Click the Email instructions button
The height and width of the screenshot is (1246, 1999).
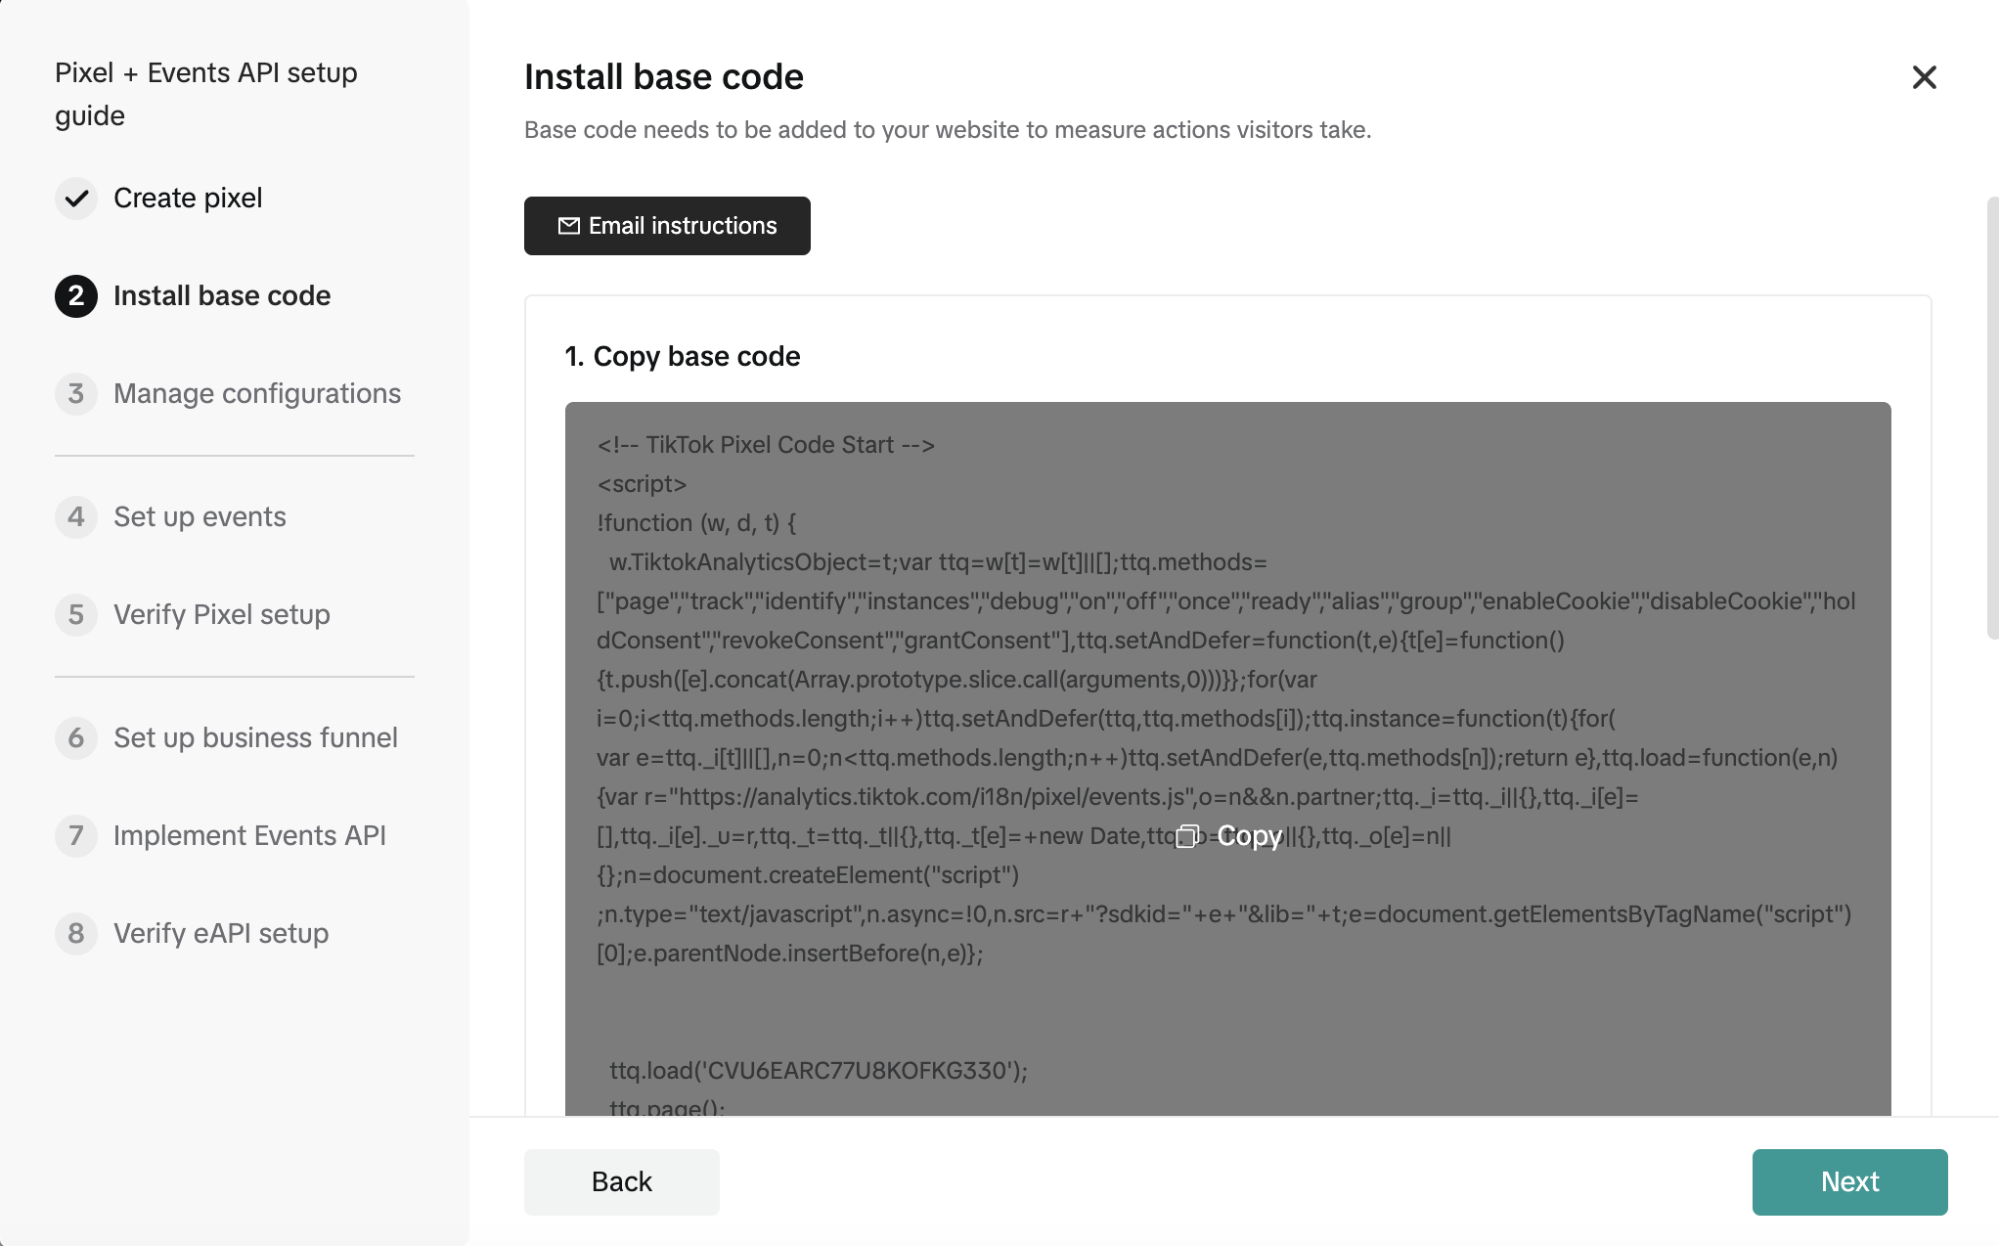[x=667, y=226]
